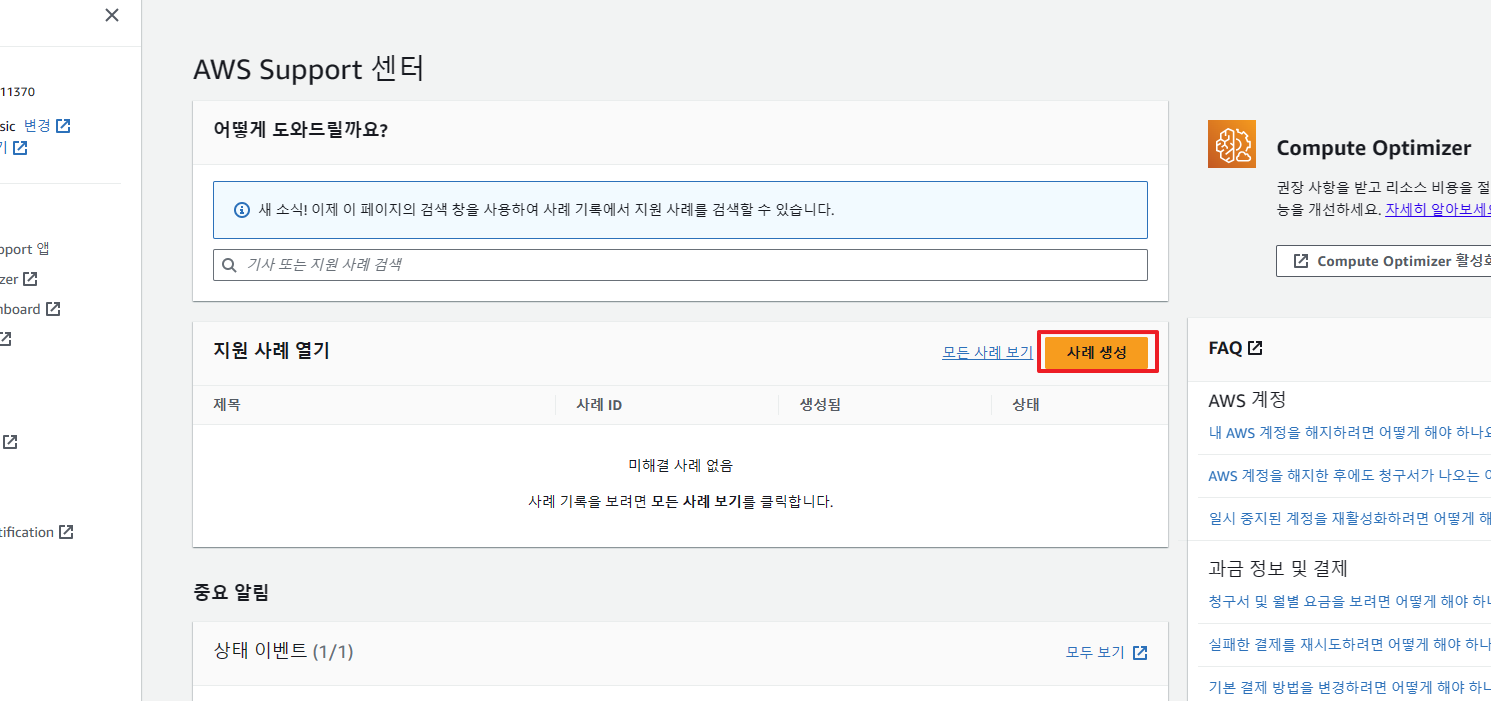Click the FAQ heading link
The height and width of the screenshot is (701, 1491).
tap(1235, 348)
